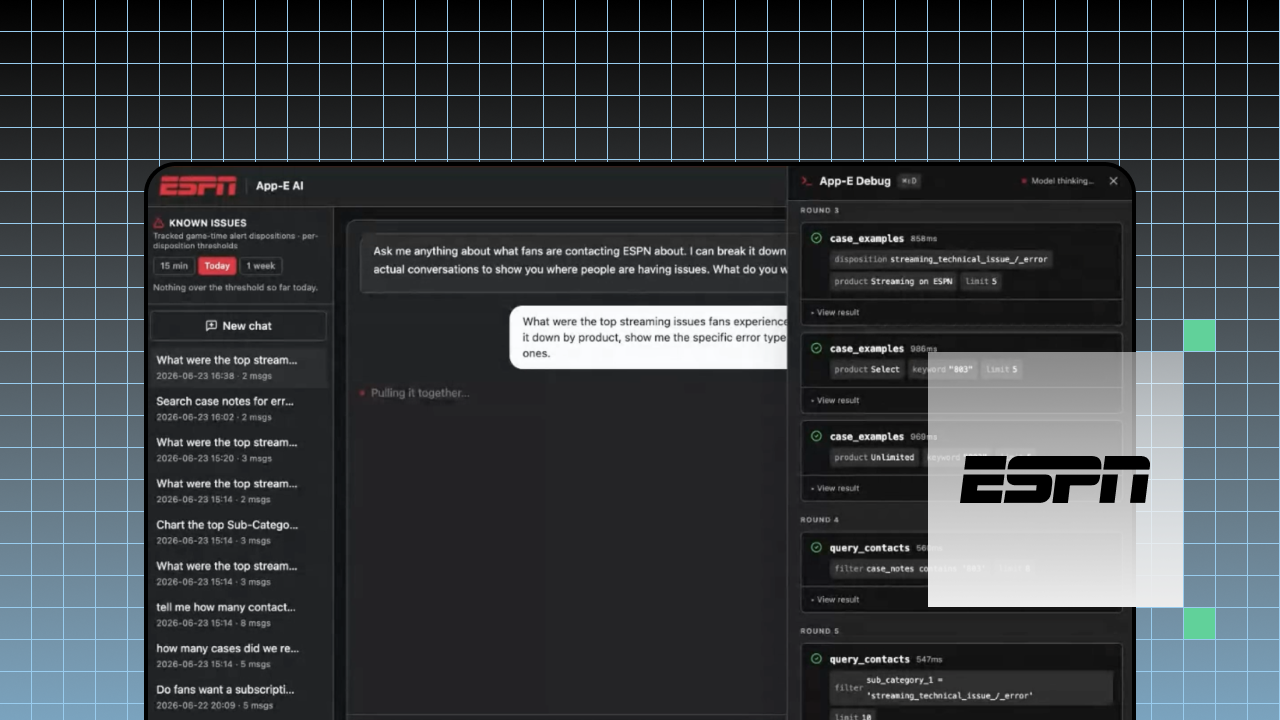Screen dimensions: 1280x720
Task: Expand View result under case_examples 960ms
Action: 835,488
